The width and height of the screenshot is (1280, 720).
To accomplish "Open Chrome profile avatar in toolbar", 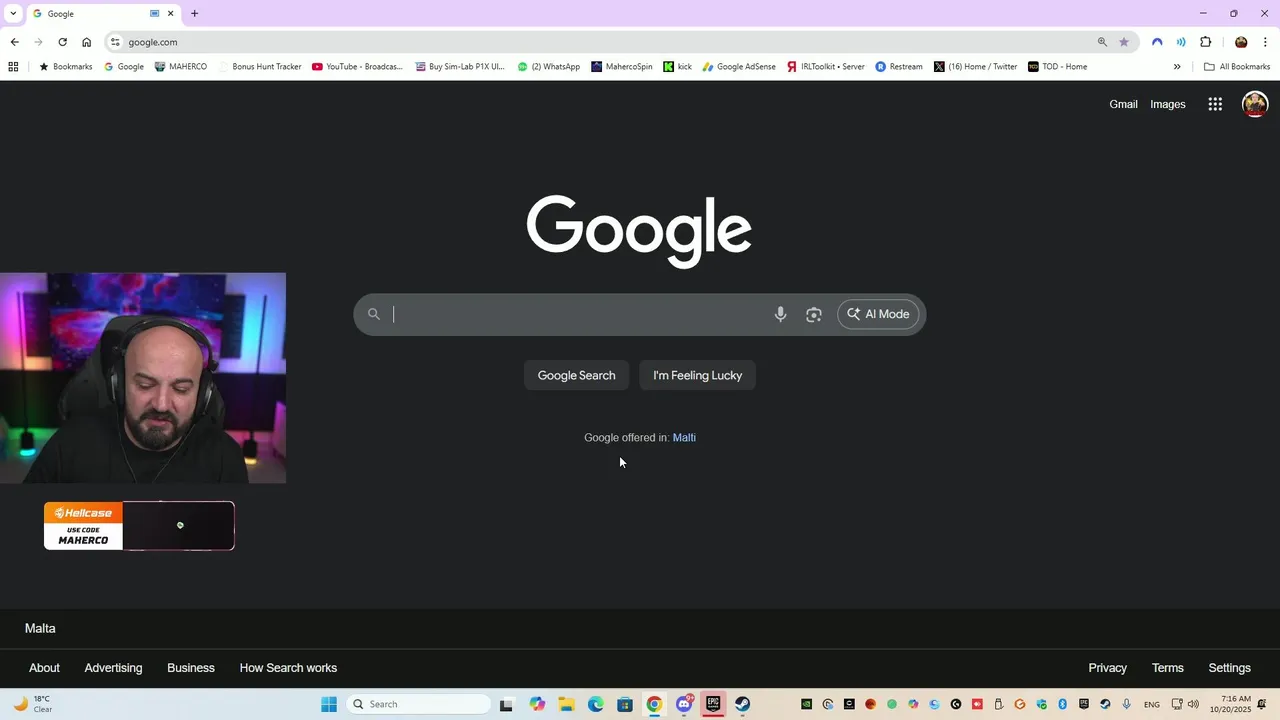I will click(x=1241, y=42).
